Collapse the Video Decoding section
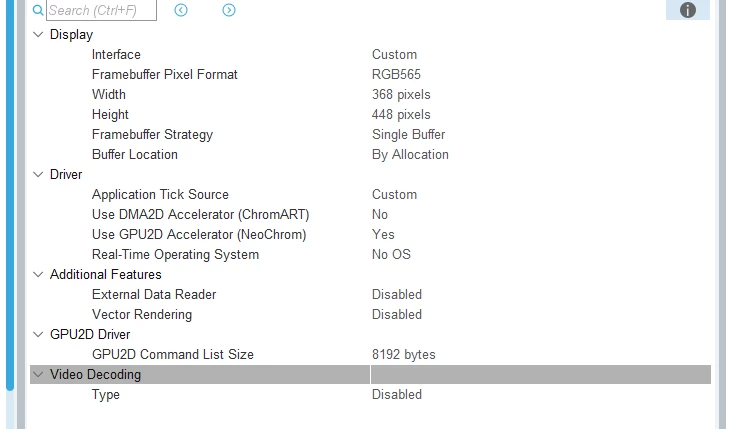Viewport: 750px width, 429px height. 38,374
